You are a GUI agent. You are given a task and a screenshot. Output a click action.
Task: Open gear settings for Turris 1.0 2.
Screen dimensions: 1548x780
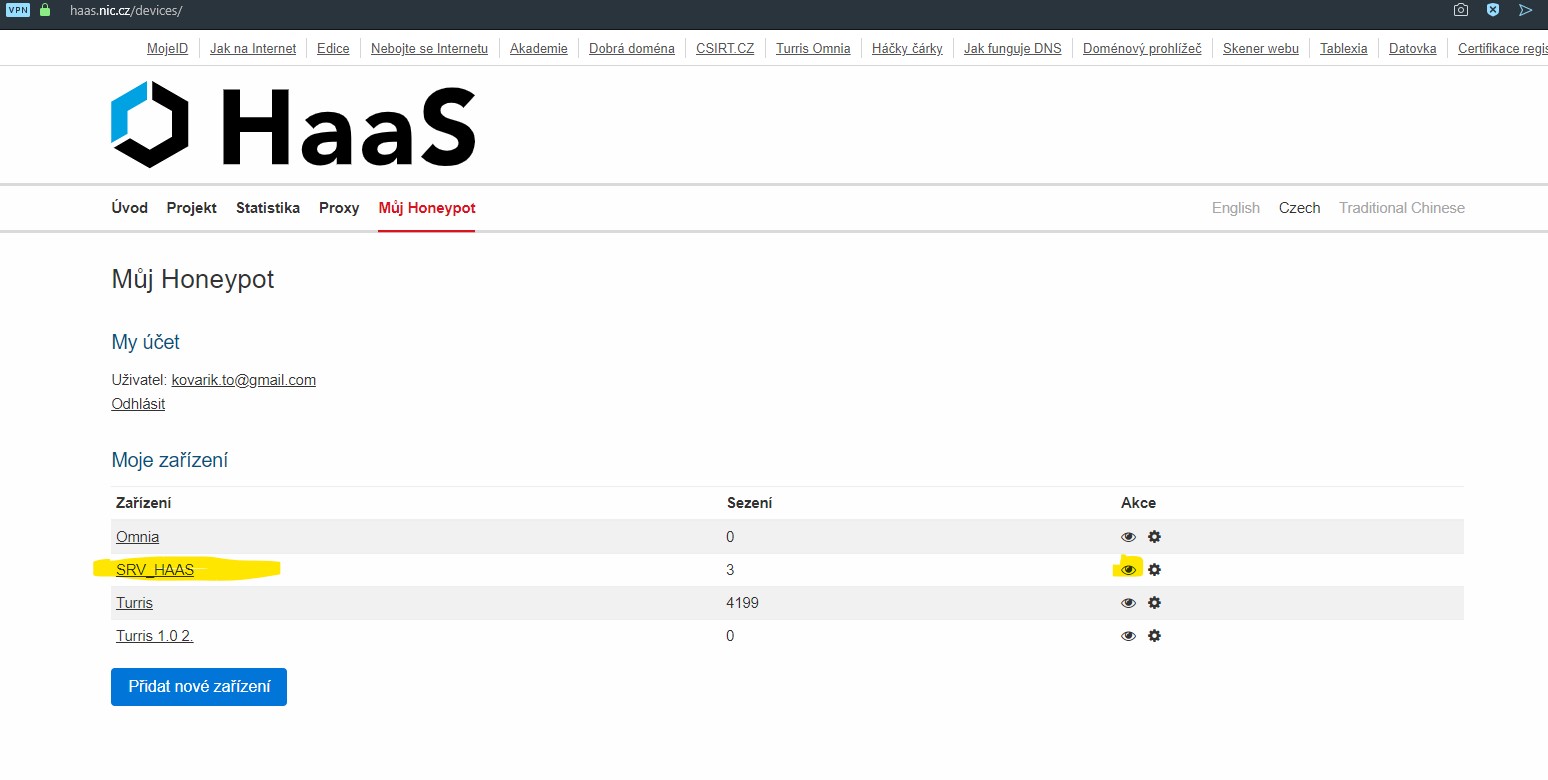tap(1154, 636)
